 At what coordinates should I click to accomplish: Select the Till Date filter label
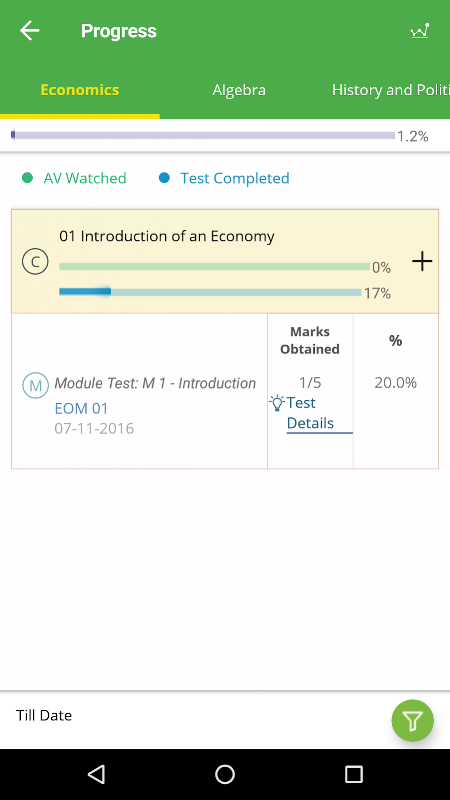pos(44,715)
